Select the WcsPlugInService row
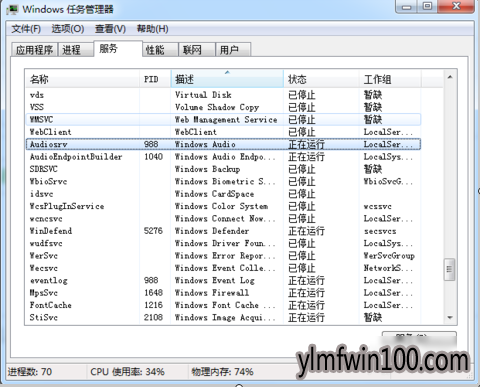 pyautogui.click(x=223, y=206)
